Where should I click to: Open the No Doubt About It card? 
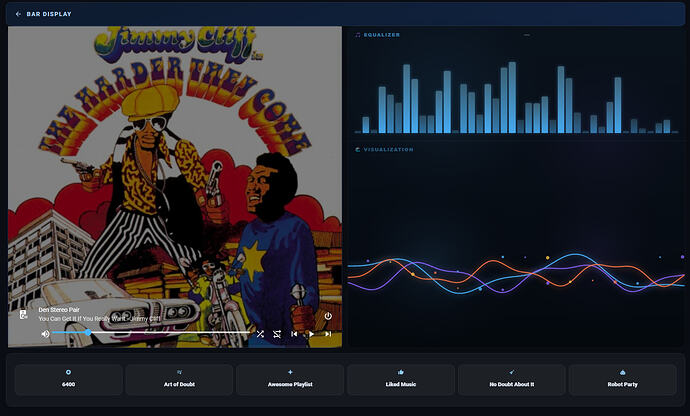click(x=512, y=379)
